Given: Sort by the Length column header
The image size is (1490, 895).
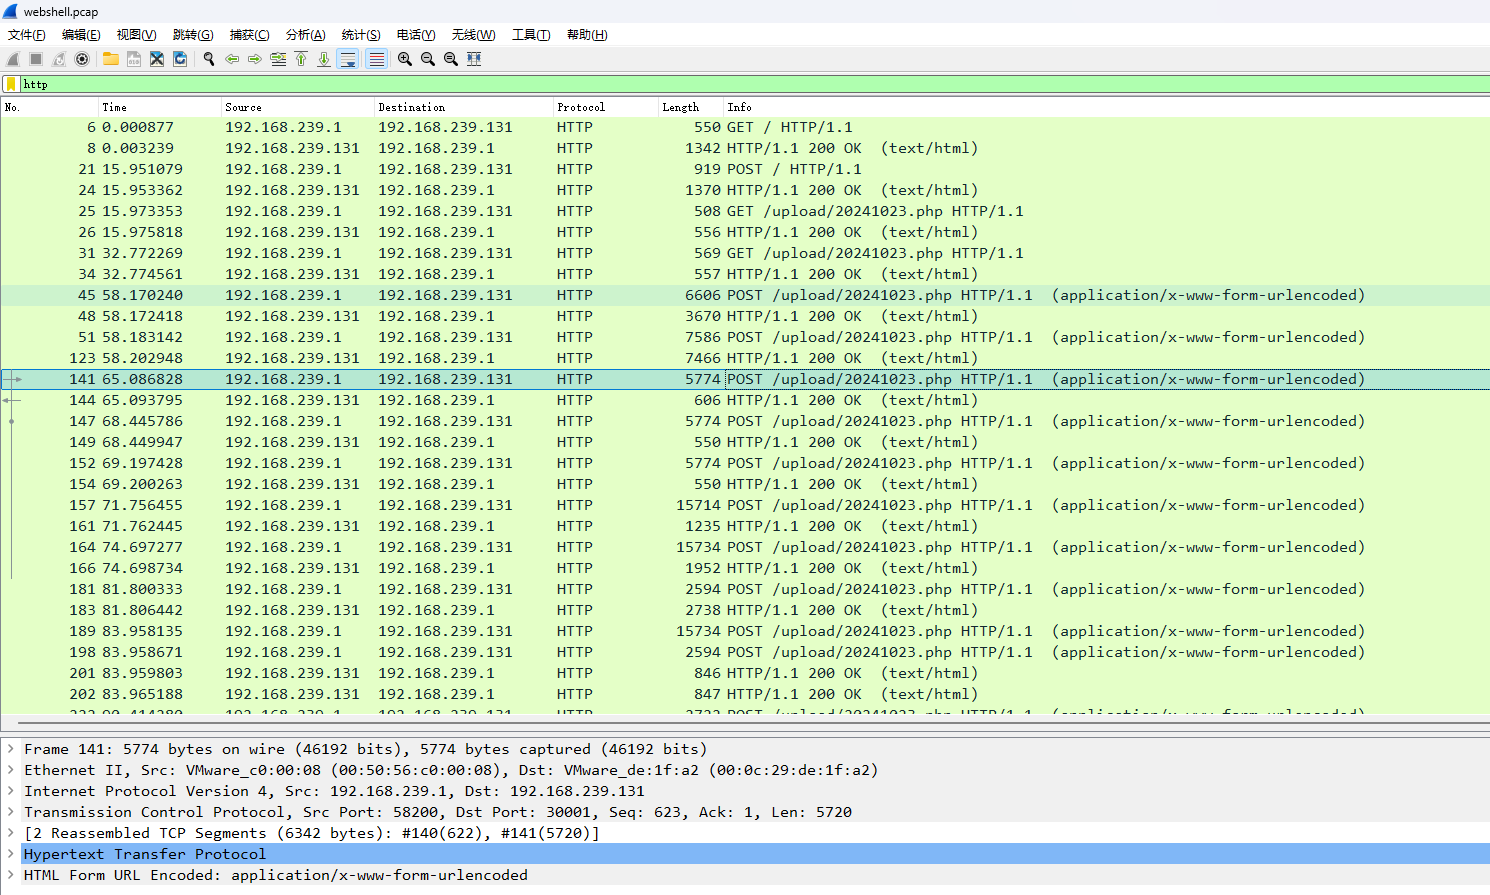Looking at the screenshot, I should tap(690, 107).
